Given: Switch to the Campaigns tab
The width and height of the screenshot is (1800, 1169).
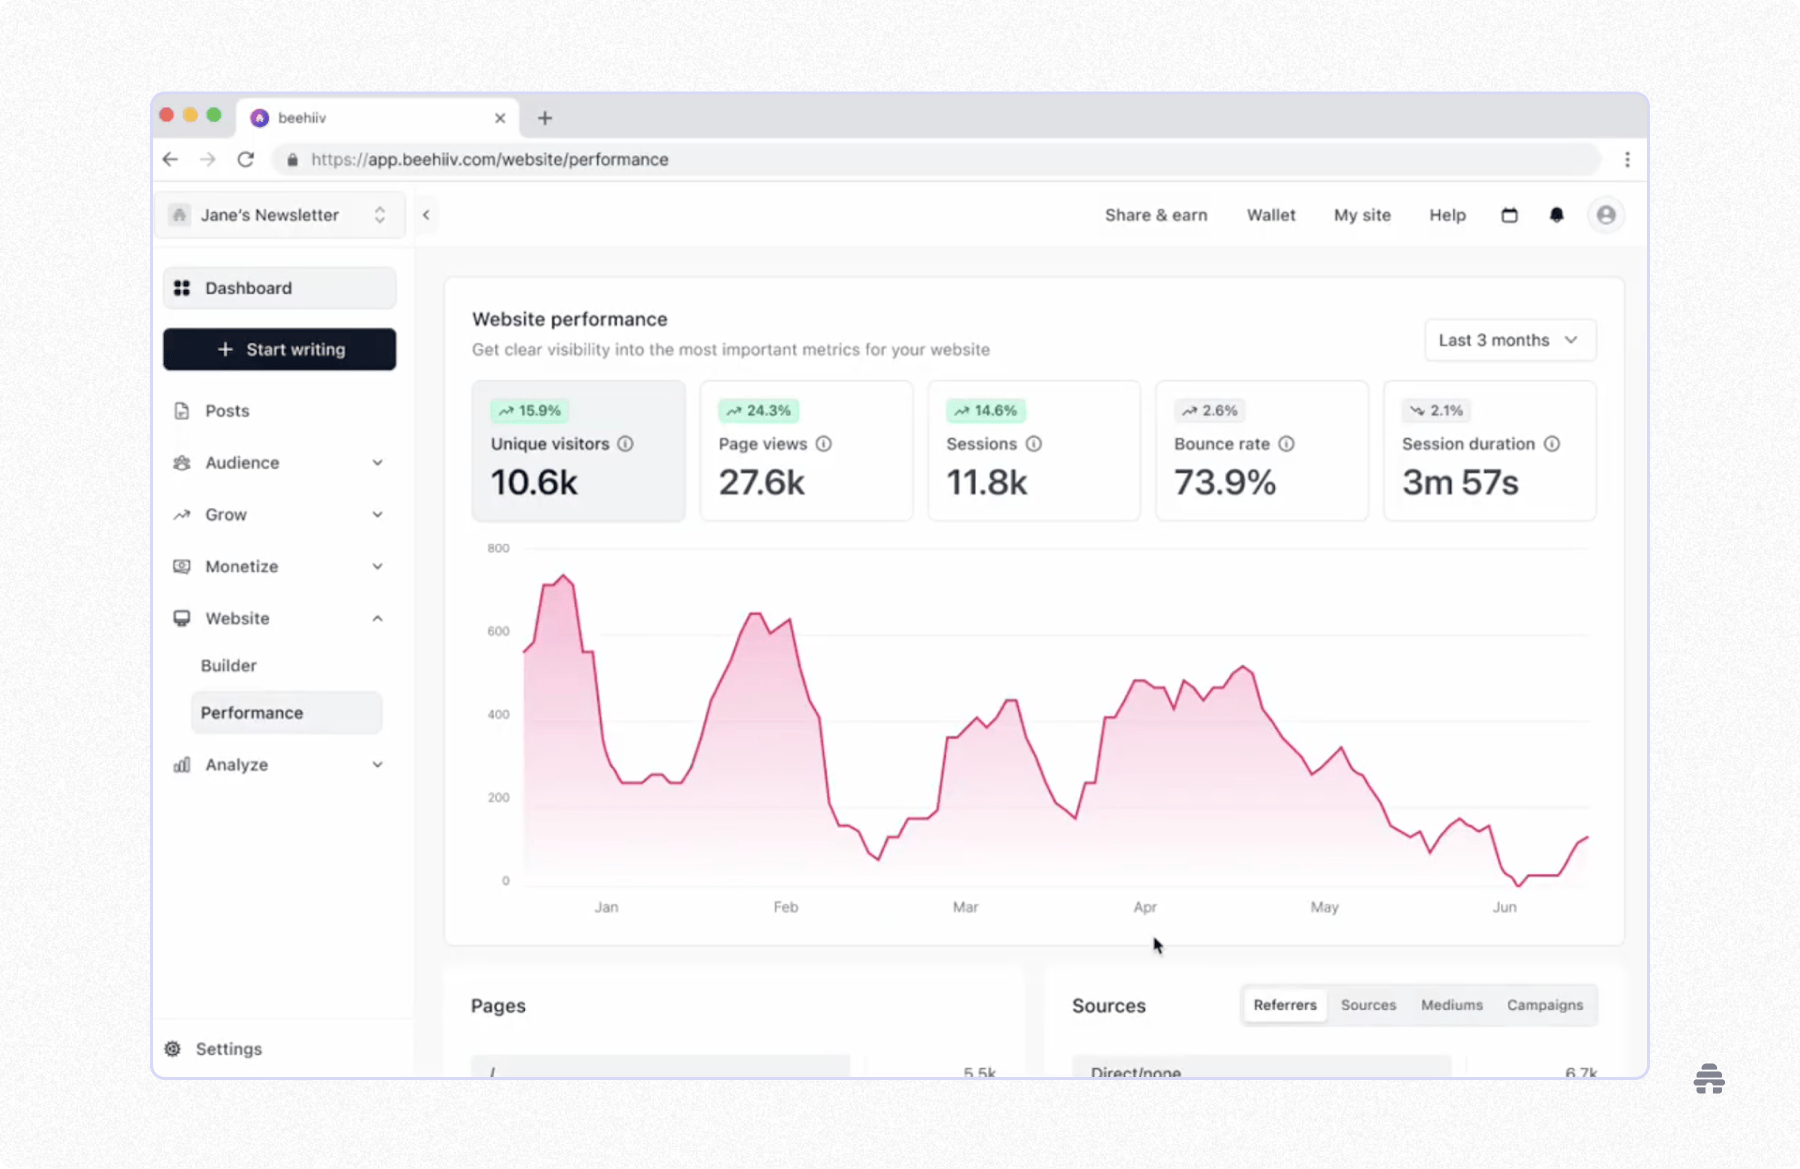Looking at the screenshot, I should 1545,1005.
